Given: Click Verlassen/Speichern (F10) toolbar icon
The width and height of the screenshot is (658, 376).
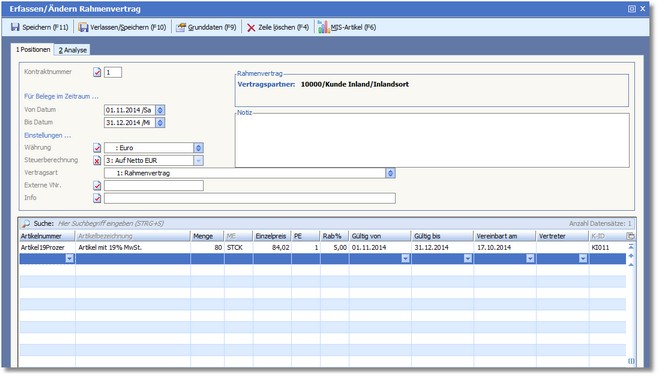Looking at the screenshot, I should (84, 27).
